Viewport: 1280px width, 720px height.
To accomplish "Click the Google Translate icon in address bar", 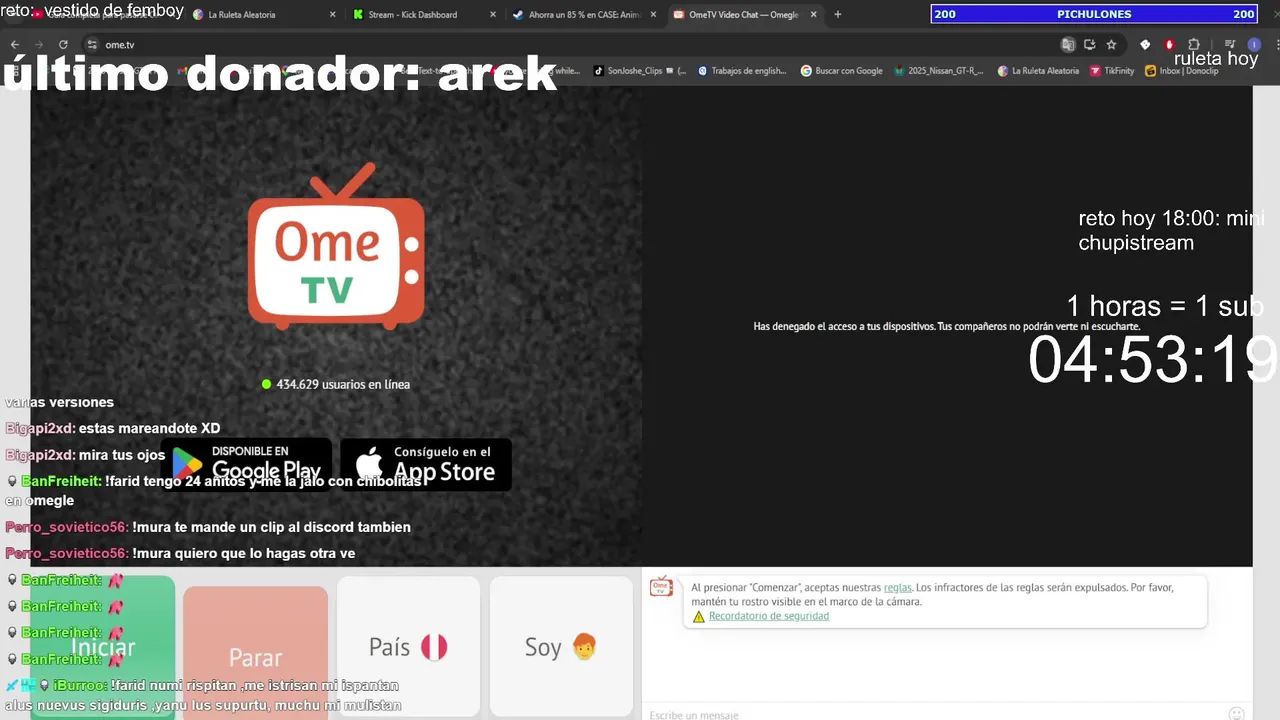I will point(1068,45).
